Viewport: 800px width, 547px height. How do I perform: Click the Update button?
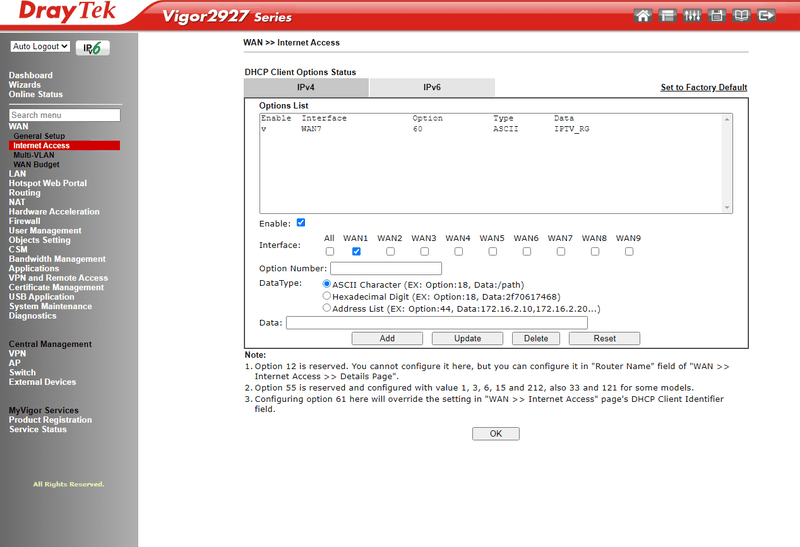[x=467, y=338]
